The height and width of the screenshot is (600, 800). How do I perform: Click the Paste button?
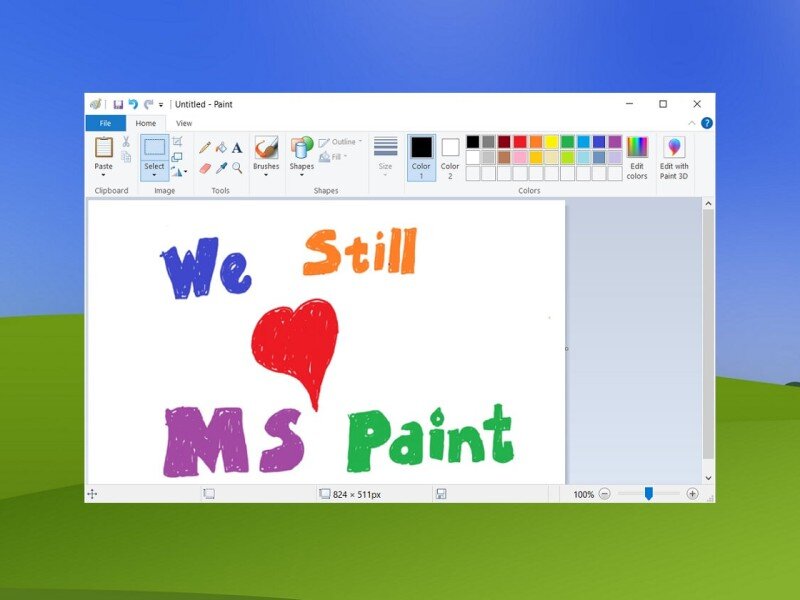tap(103, 150)
